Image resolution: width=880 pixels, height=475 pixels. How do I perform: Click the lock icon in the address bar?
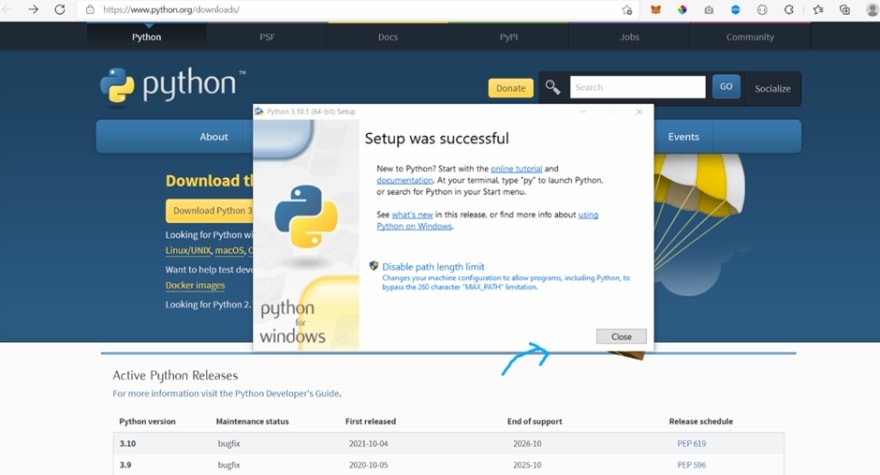[90, 10]
